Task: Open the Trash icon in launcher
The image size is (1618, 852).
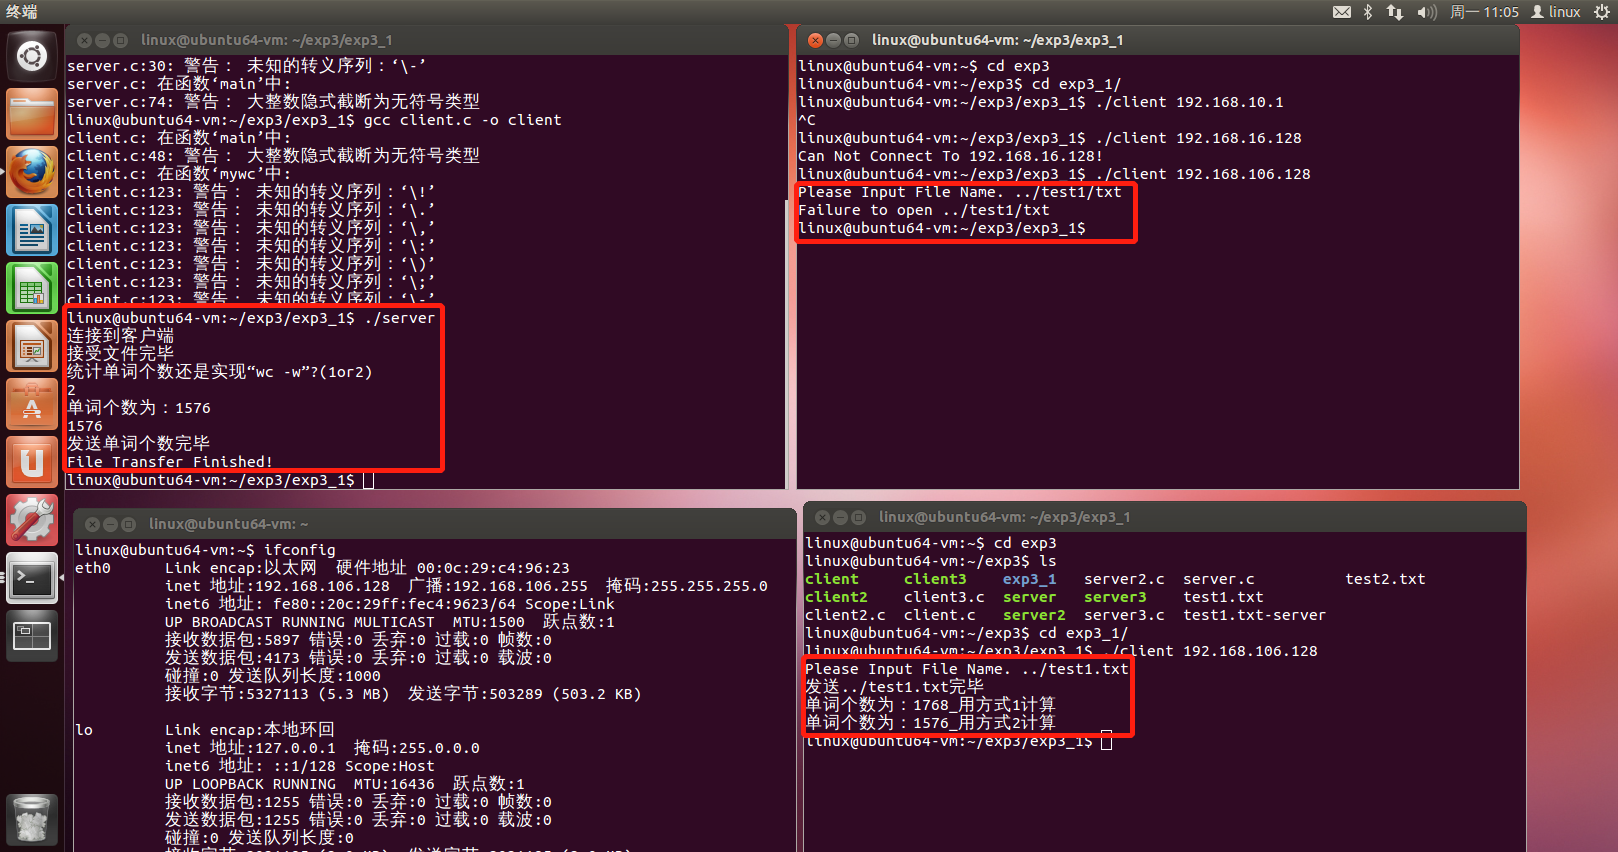Action: pyautogui.click(x=32, y=819)
